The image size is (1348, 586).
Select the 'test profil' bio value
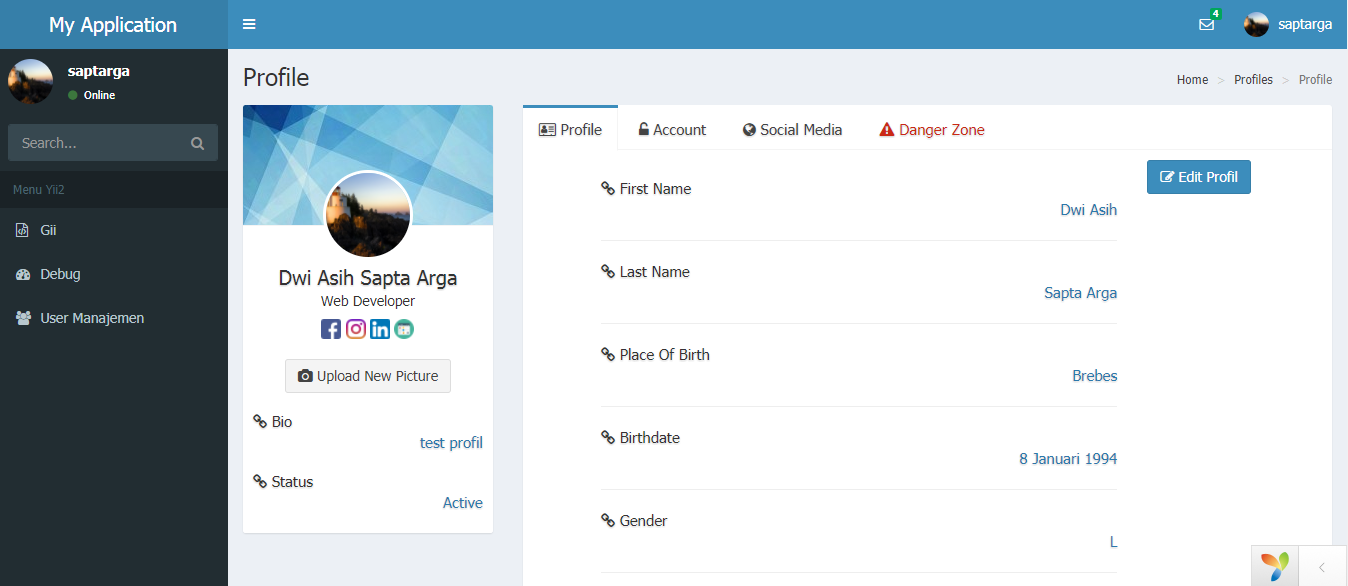[451, 443]
